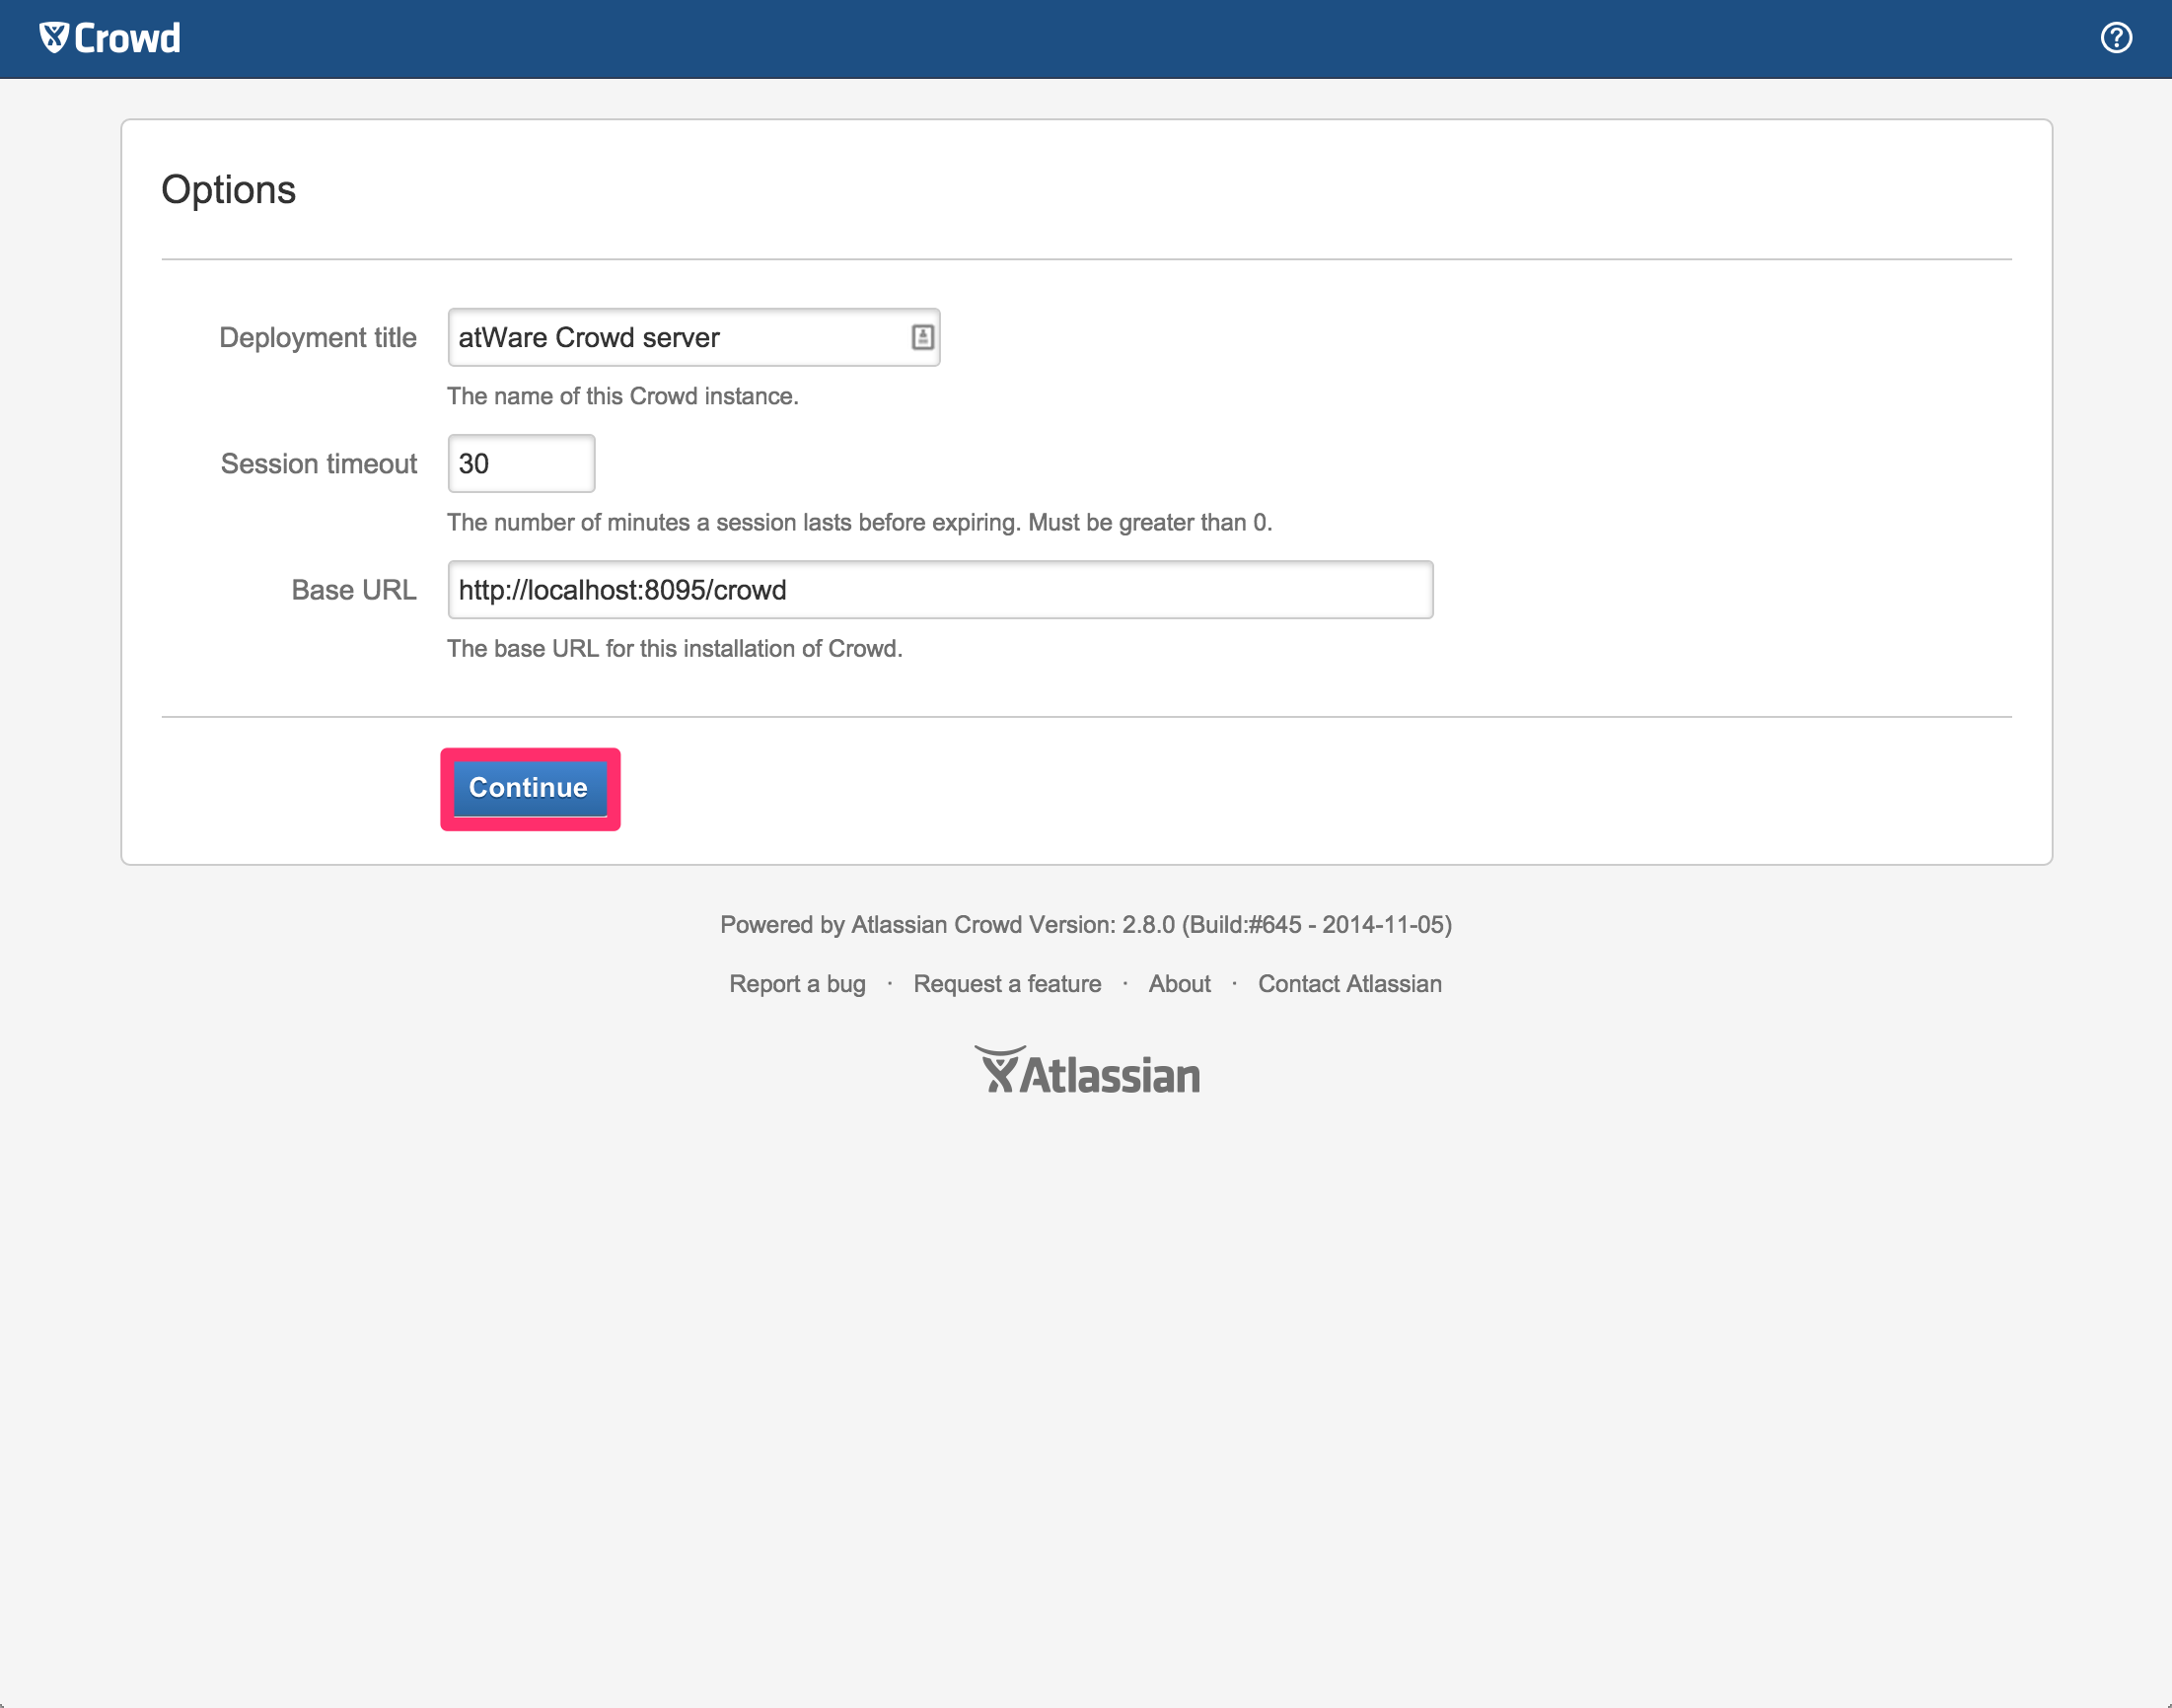The width and height of the screenshot is (2172, 1708).
Task: Click the contact autofill icon in Deployment title
Action: tap(922, 337)
